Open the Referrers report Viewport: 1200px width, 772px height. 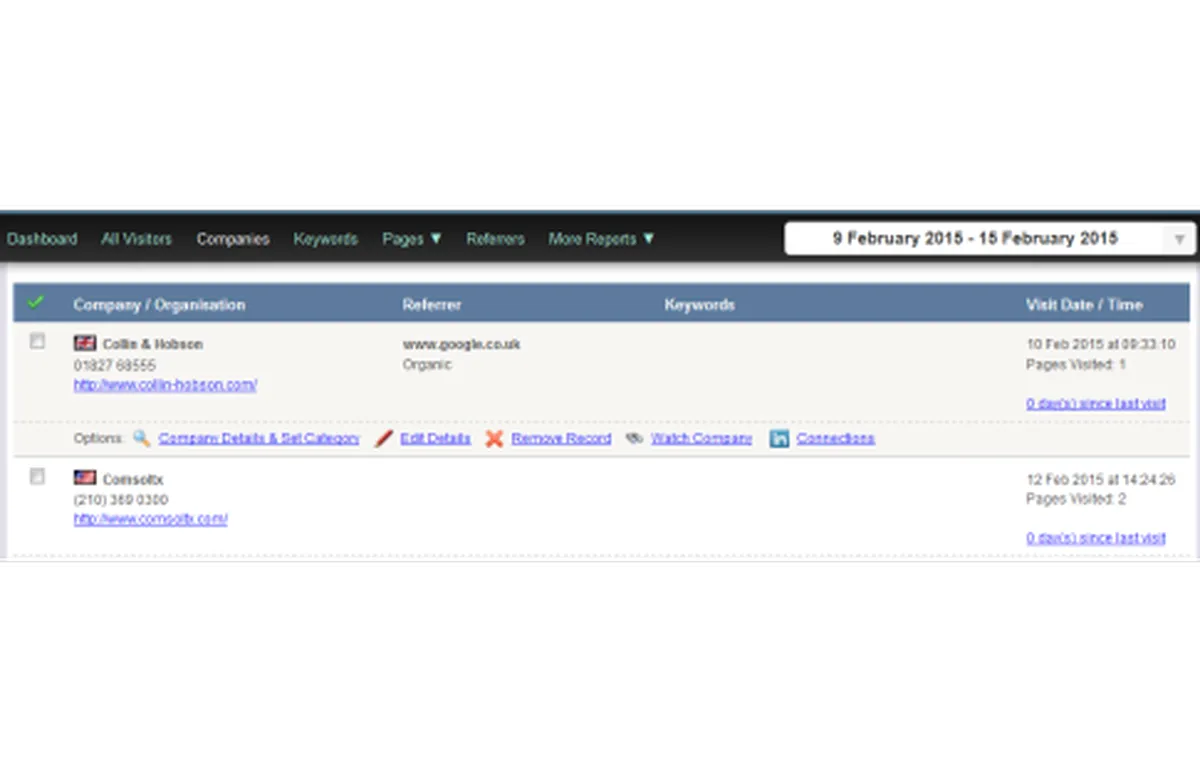click(495, 239)
